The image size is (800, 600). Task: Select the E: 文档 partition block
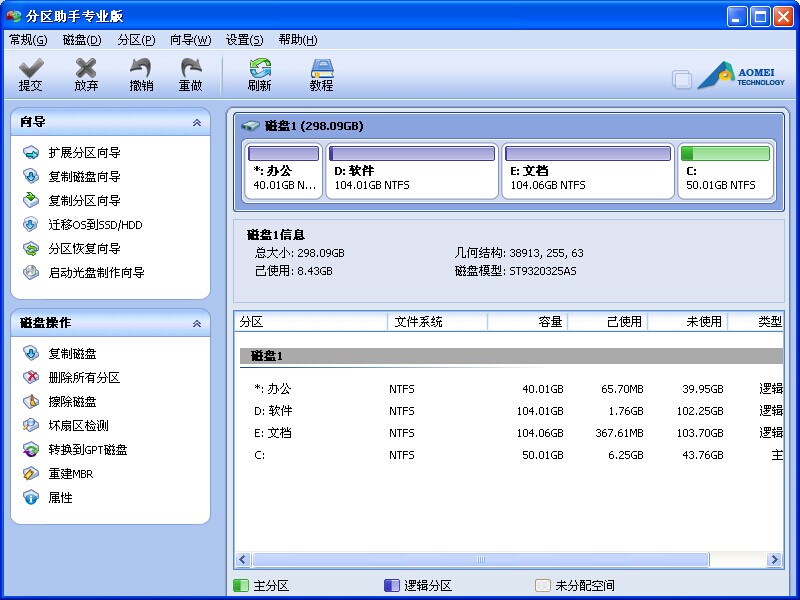(588, 171)
